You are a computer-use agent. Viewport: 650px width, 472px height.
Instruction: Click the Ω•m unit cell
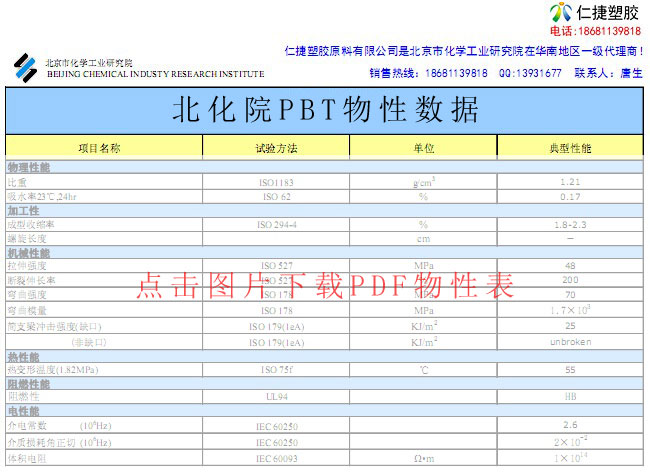coord(424,459)
